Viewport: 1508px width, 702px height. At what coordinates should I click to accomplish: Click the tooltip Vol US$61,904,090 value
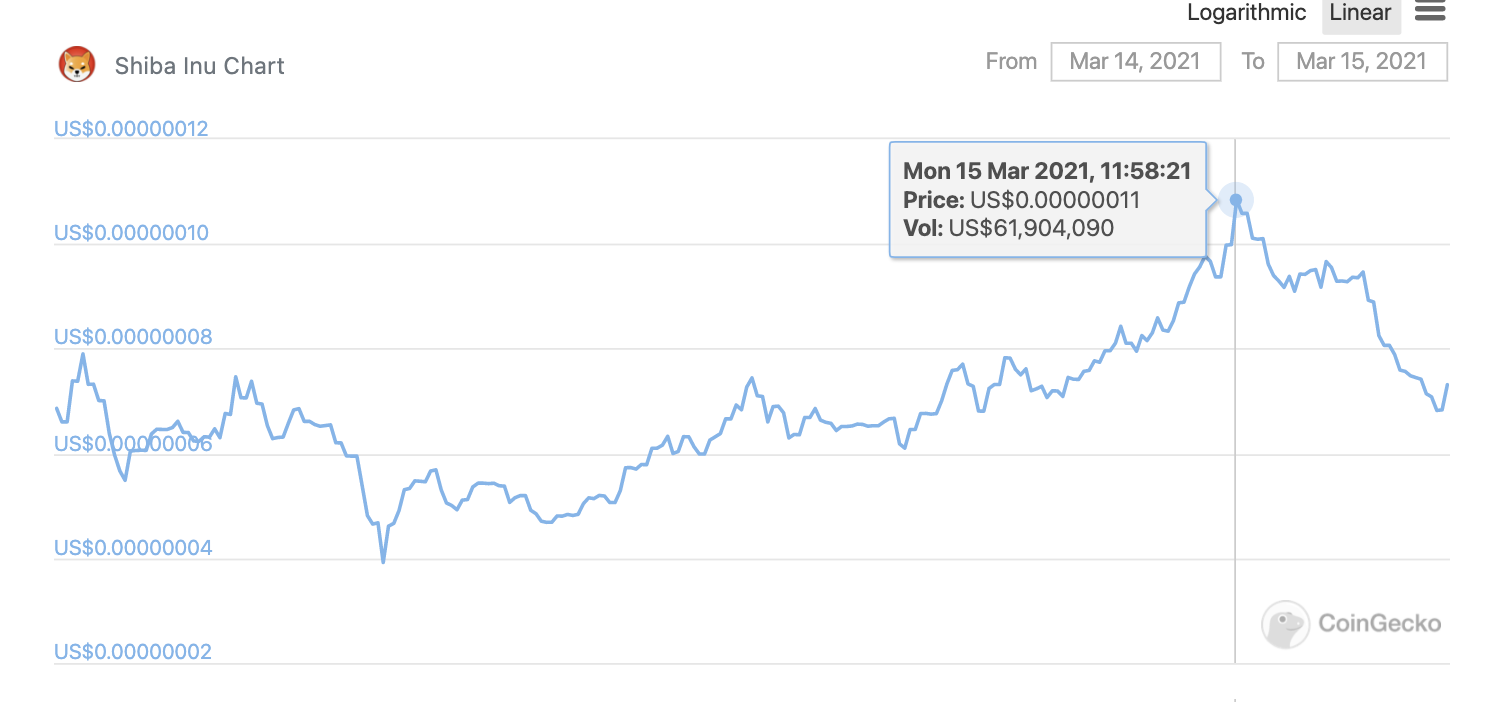click(x=1030, y=229)
